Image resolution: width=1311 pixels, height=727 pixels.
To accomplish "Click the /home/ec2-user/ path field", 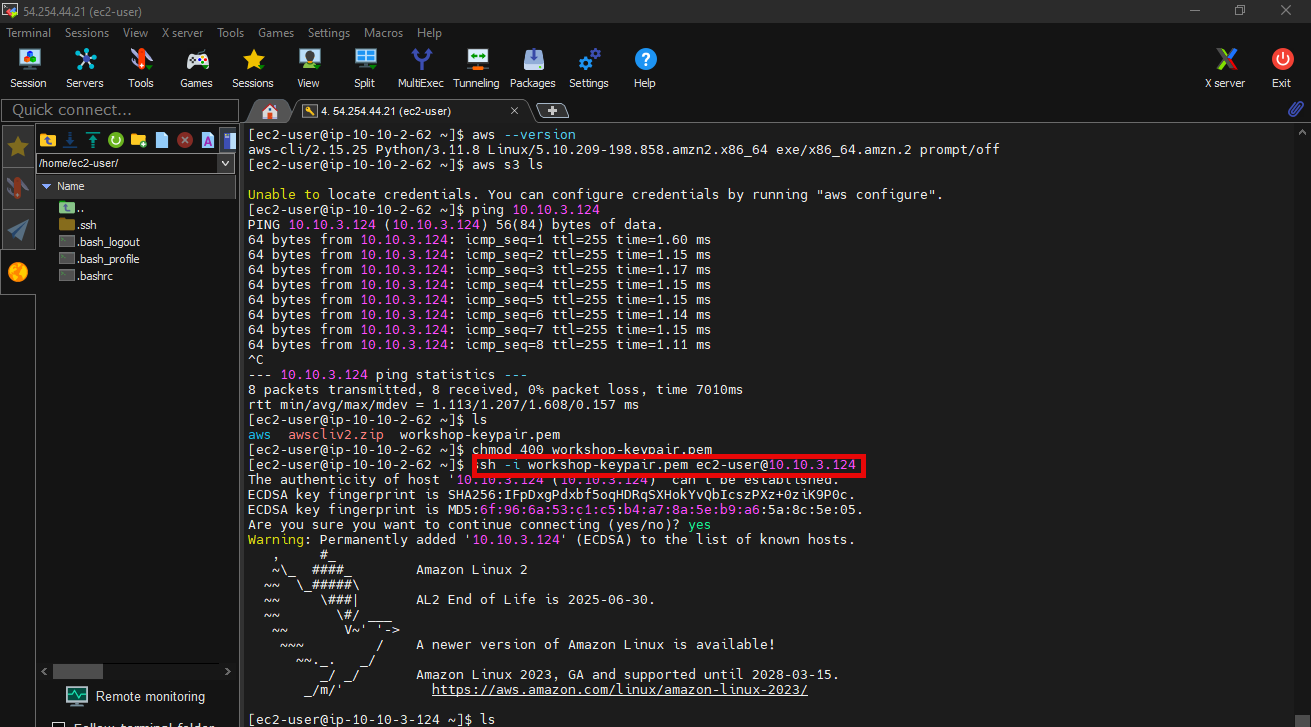I will point(127,163).
